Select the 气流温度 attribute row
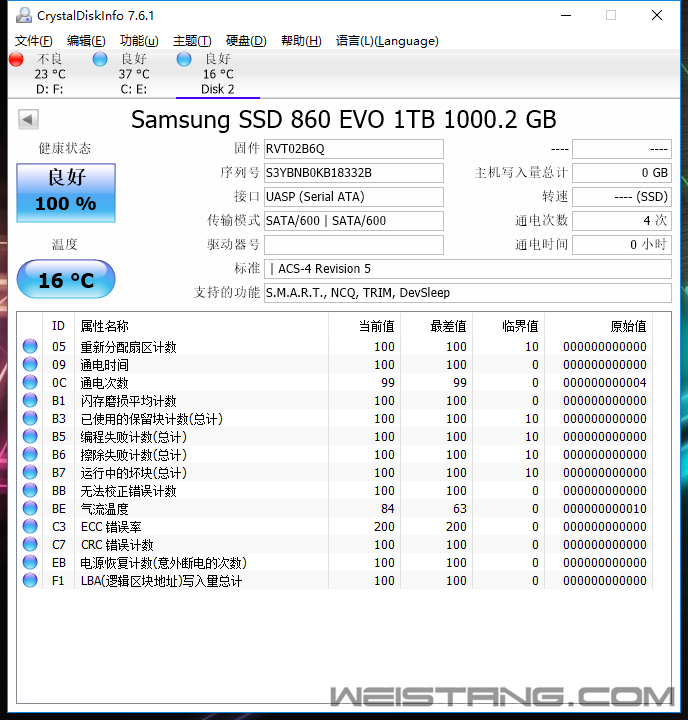This screenshot has height=720, width=688. tap(335, 508)
